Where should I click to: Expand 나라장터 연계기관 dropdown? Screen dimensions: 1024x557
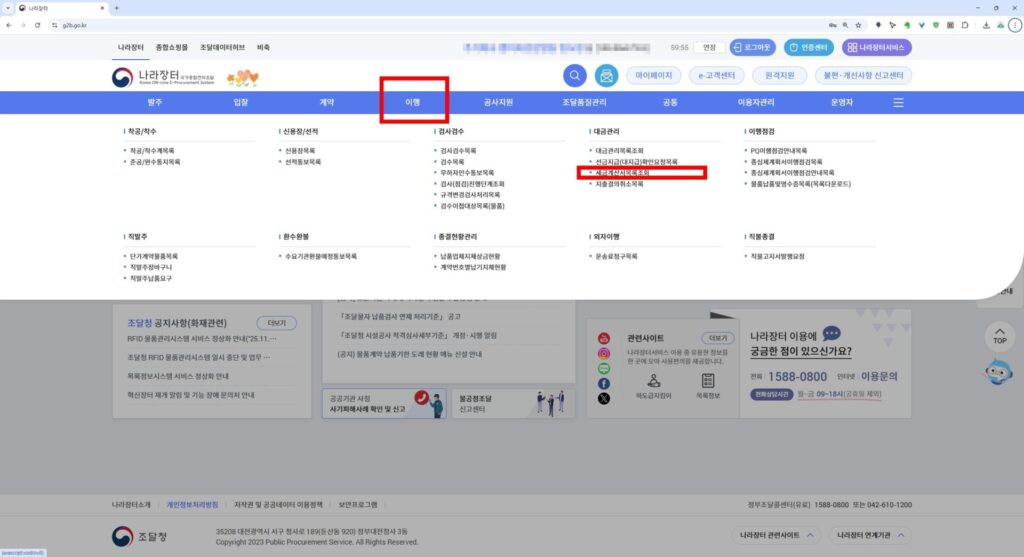click(x=871, y=535)
